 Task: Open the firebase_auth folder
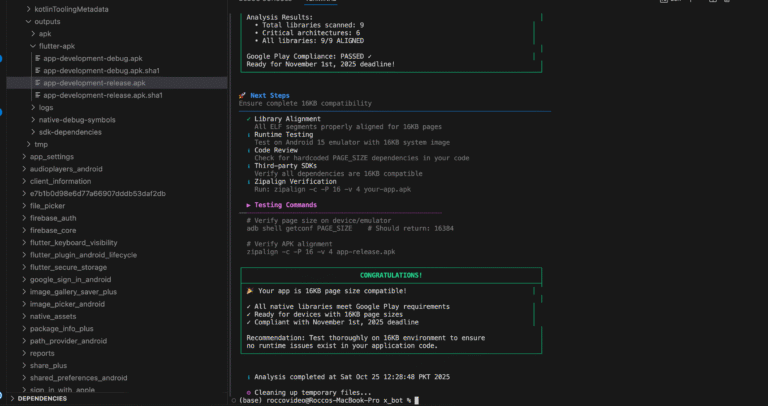pos(53,217)
